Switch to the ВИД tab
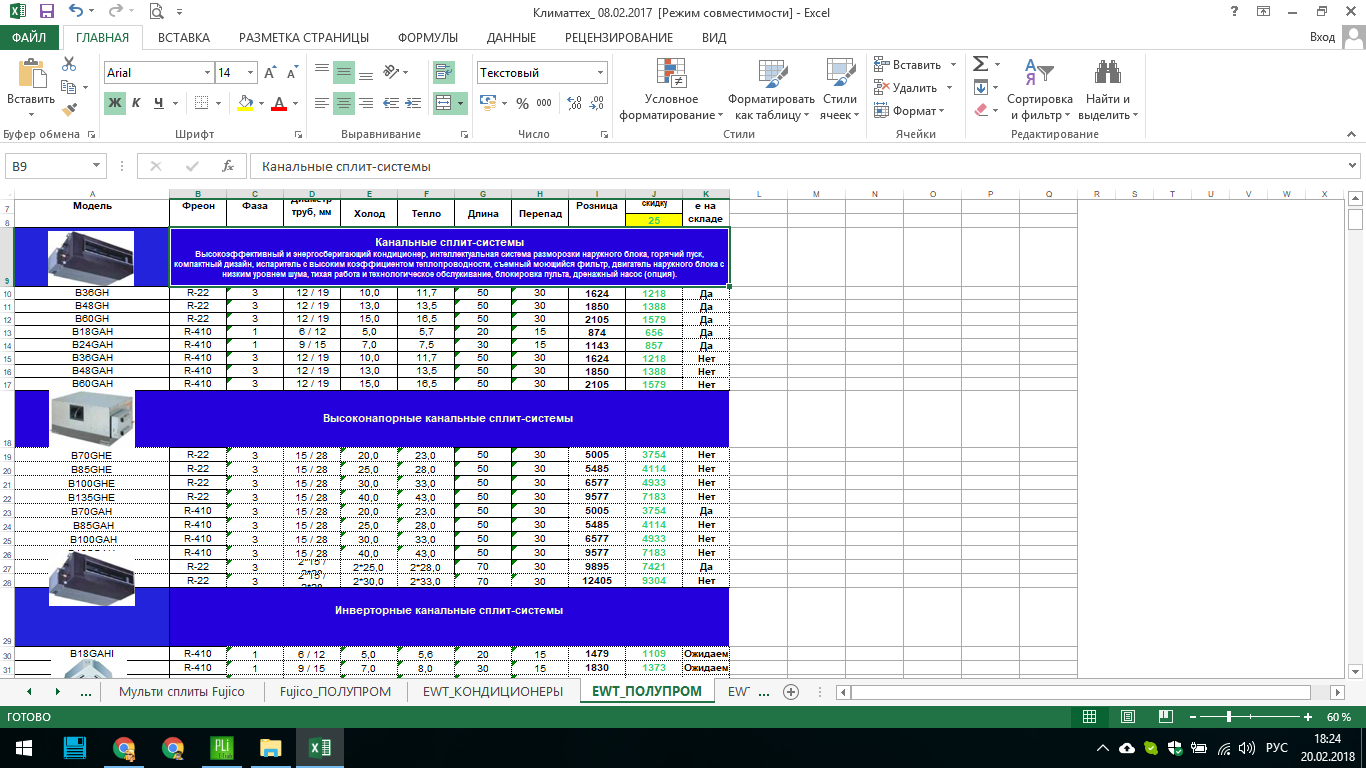This screenshot has width=1366, height=768. (714, 38)
